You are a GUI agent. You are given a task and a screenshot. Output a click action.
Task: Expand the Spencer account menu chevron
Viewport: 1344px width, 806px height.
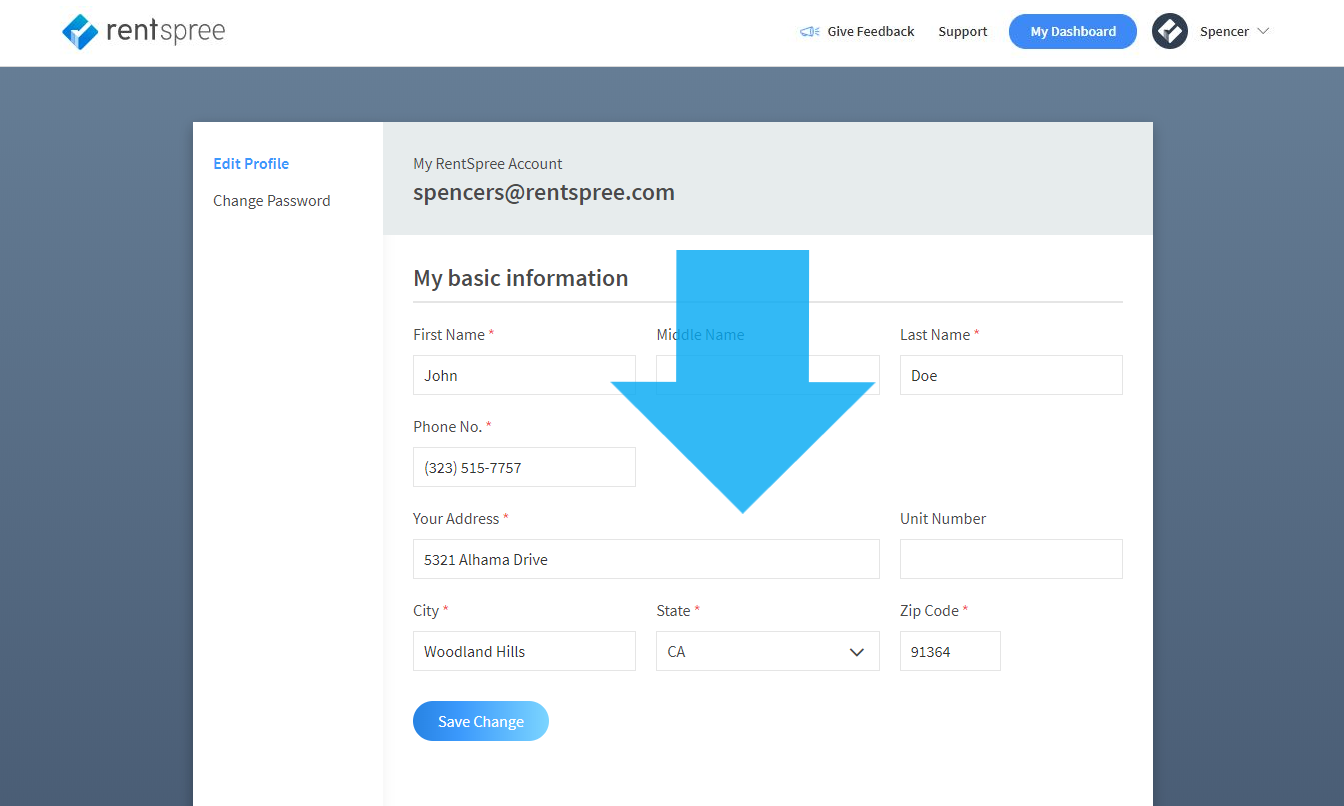tap(1264, 31)
